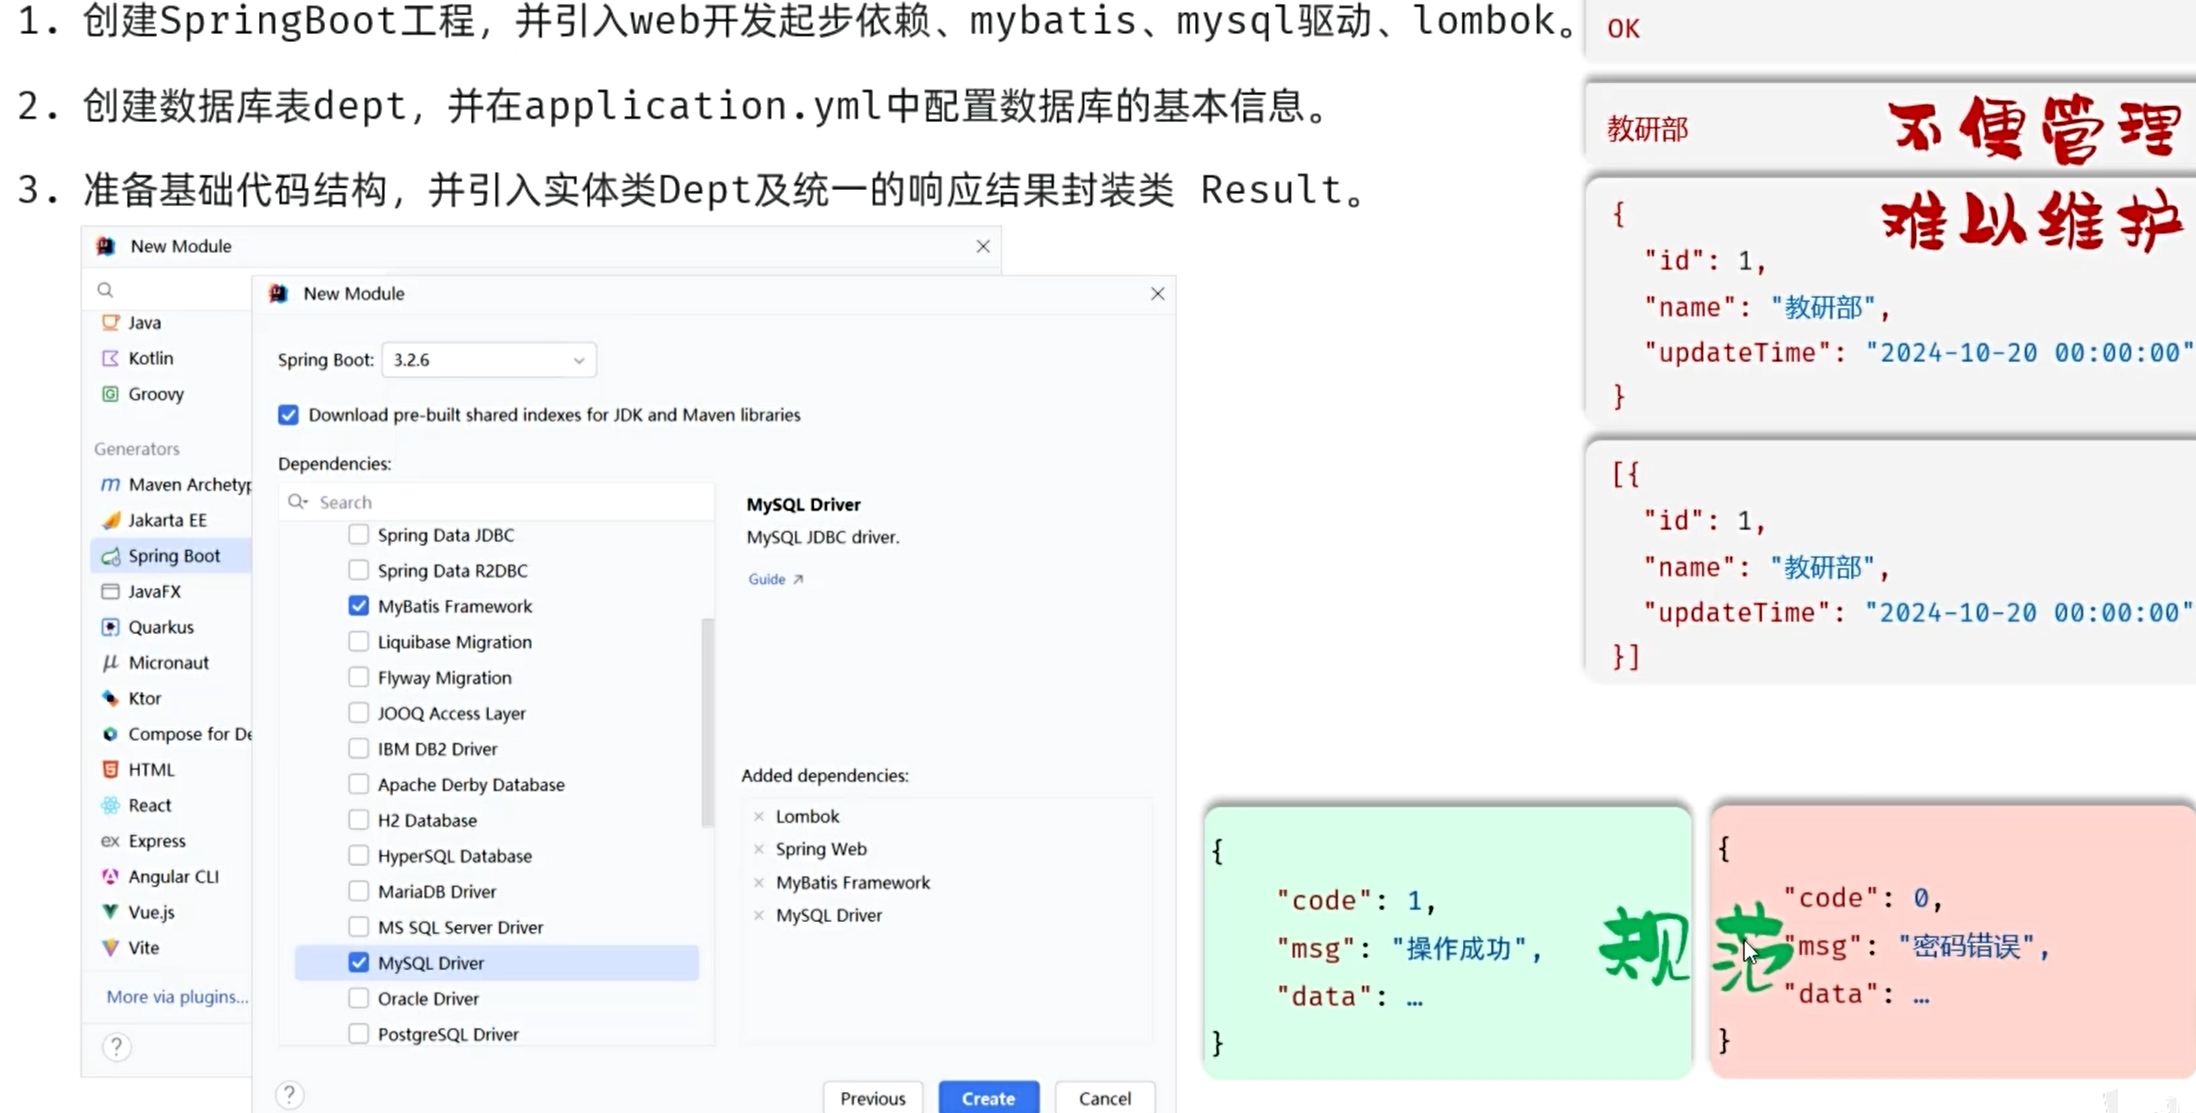Image resolution: width=2196 pixels, height=1113 pixels.
Task: Click the Create button
Action: click(x=988, y=1098)
